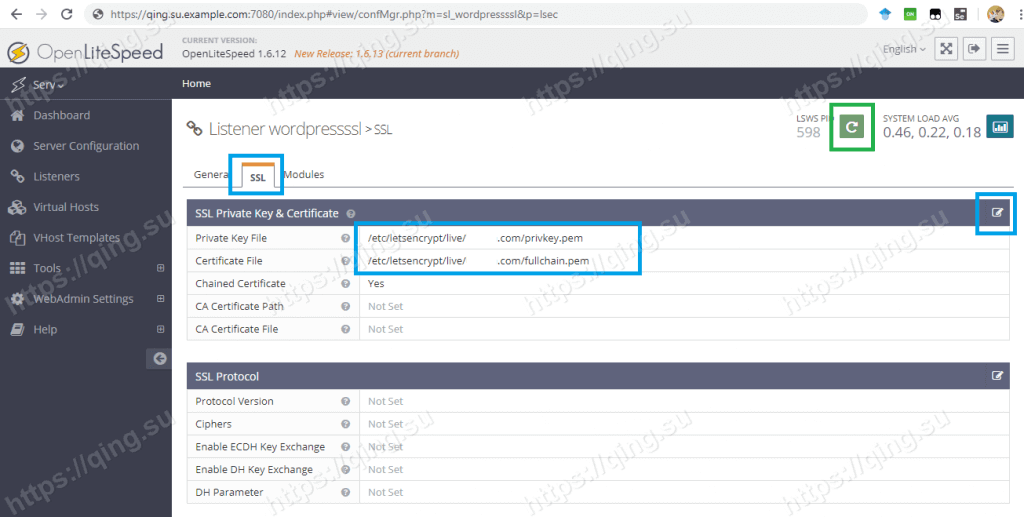1024x517 pixels.
Task: Open Listeners in sidebar
Action: pyautogui.click(x=56, y=177)
